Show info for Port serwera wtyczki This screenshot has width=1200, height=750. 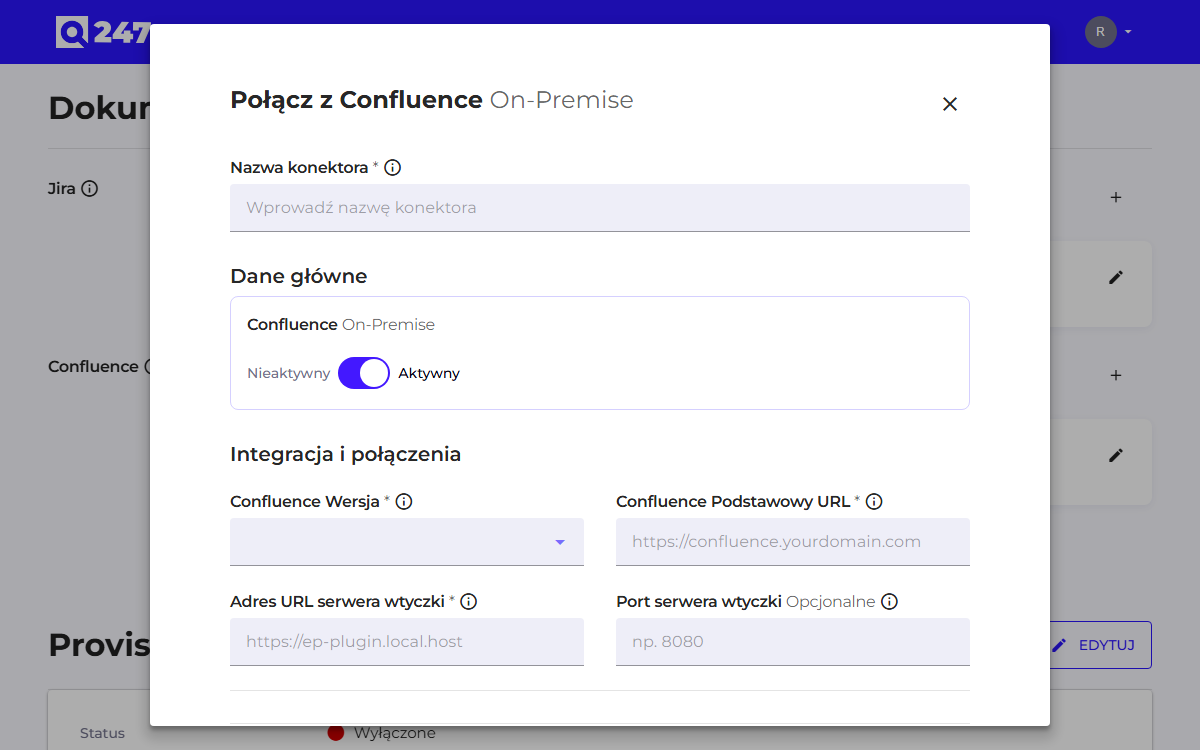click(x=889, y=602)
